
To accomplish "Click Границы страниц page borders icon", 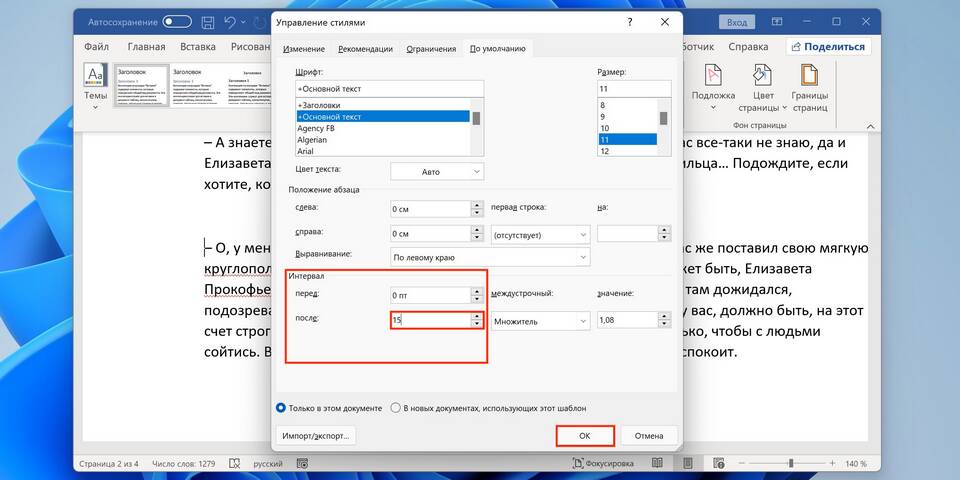I will tap(809, 83).
